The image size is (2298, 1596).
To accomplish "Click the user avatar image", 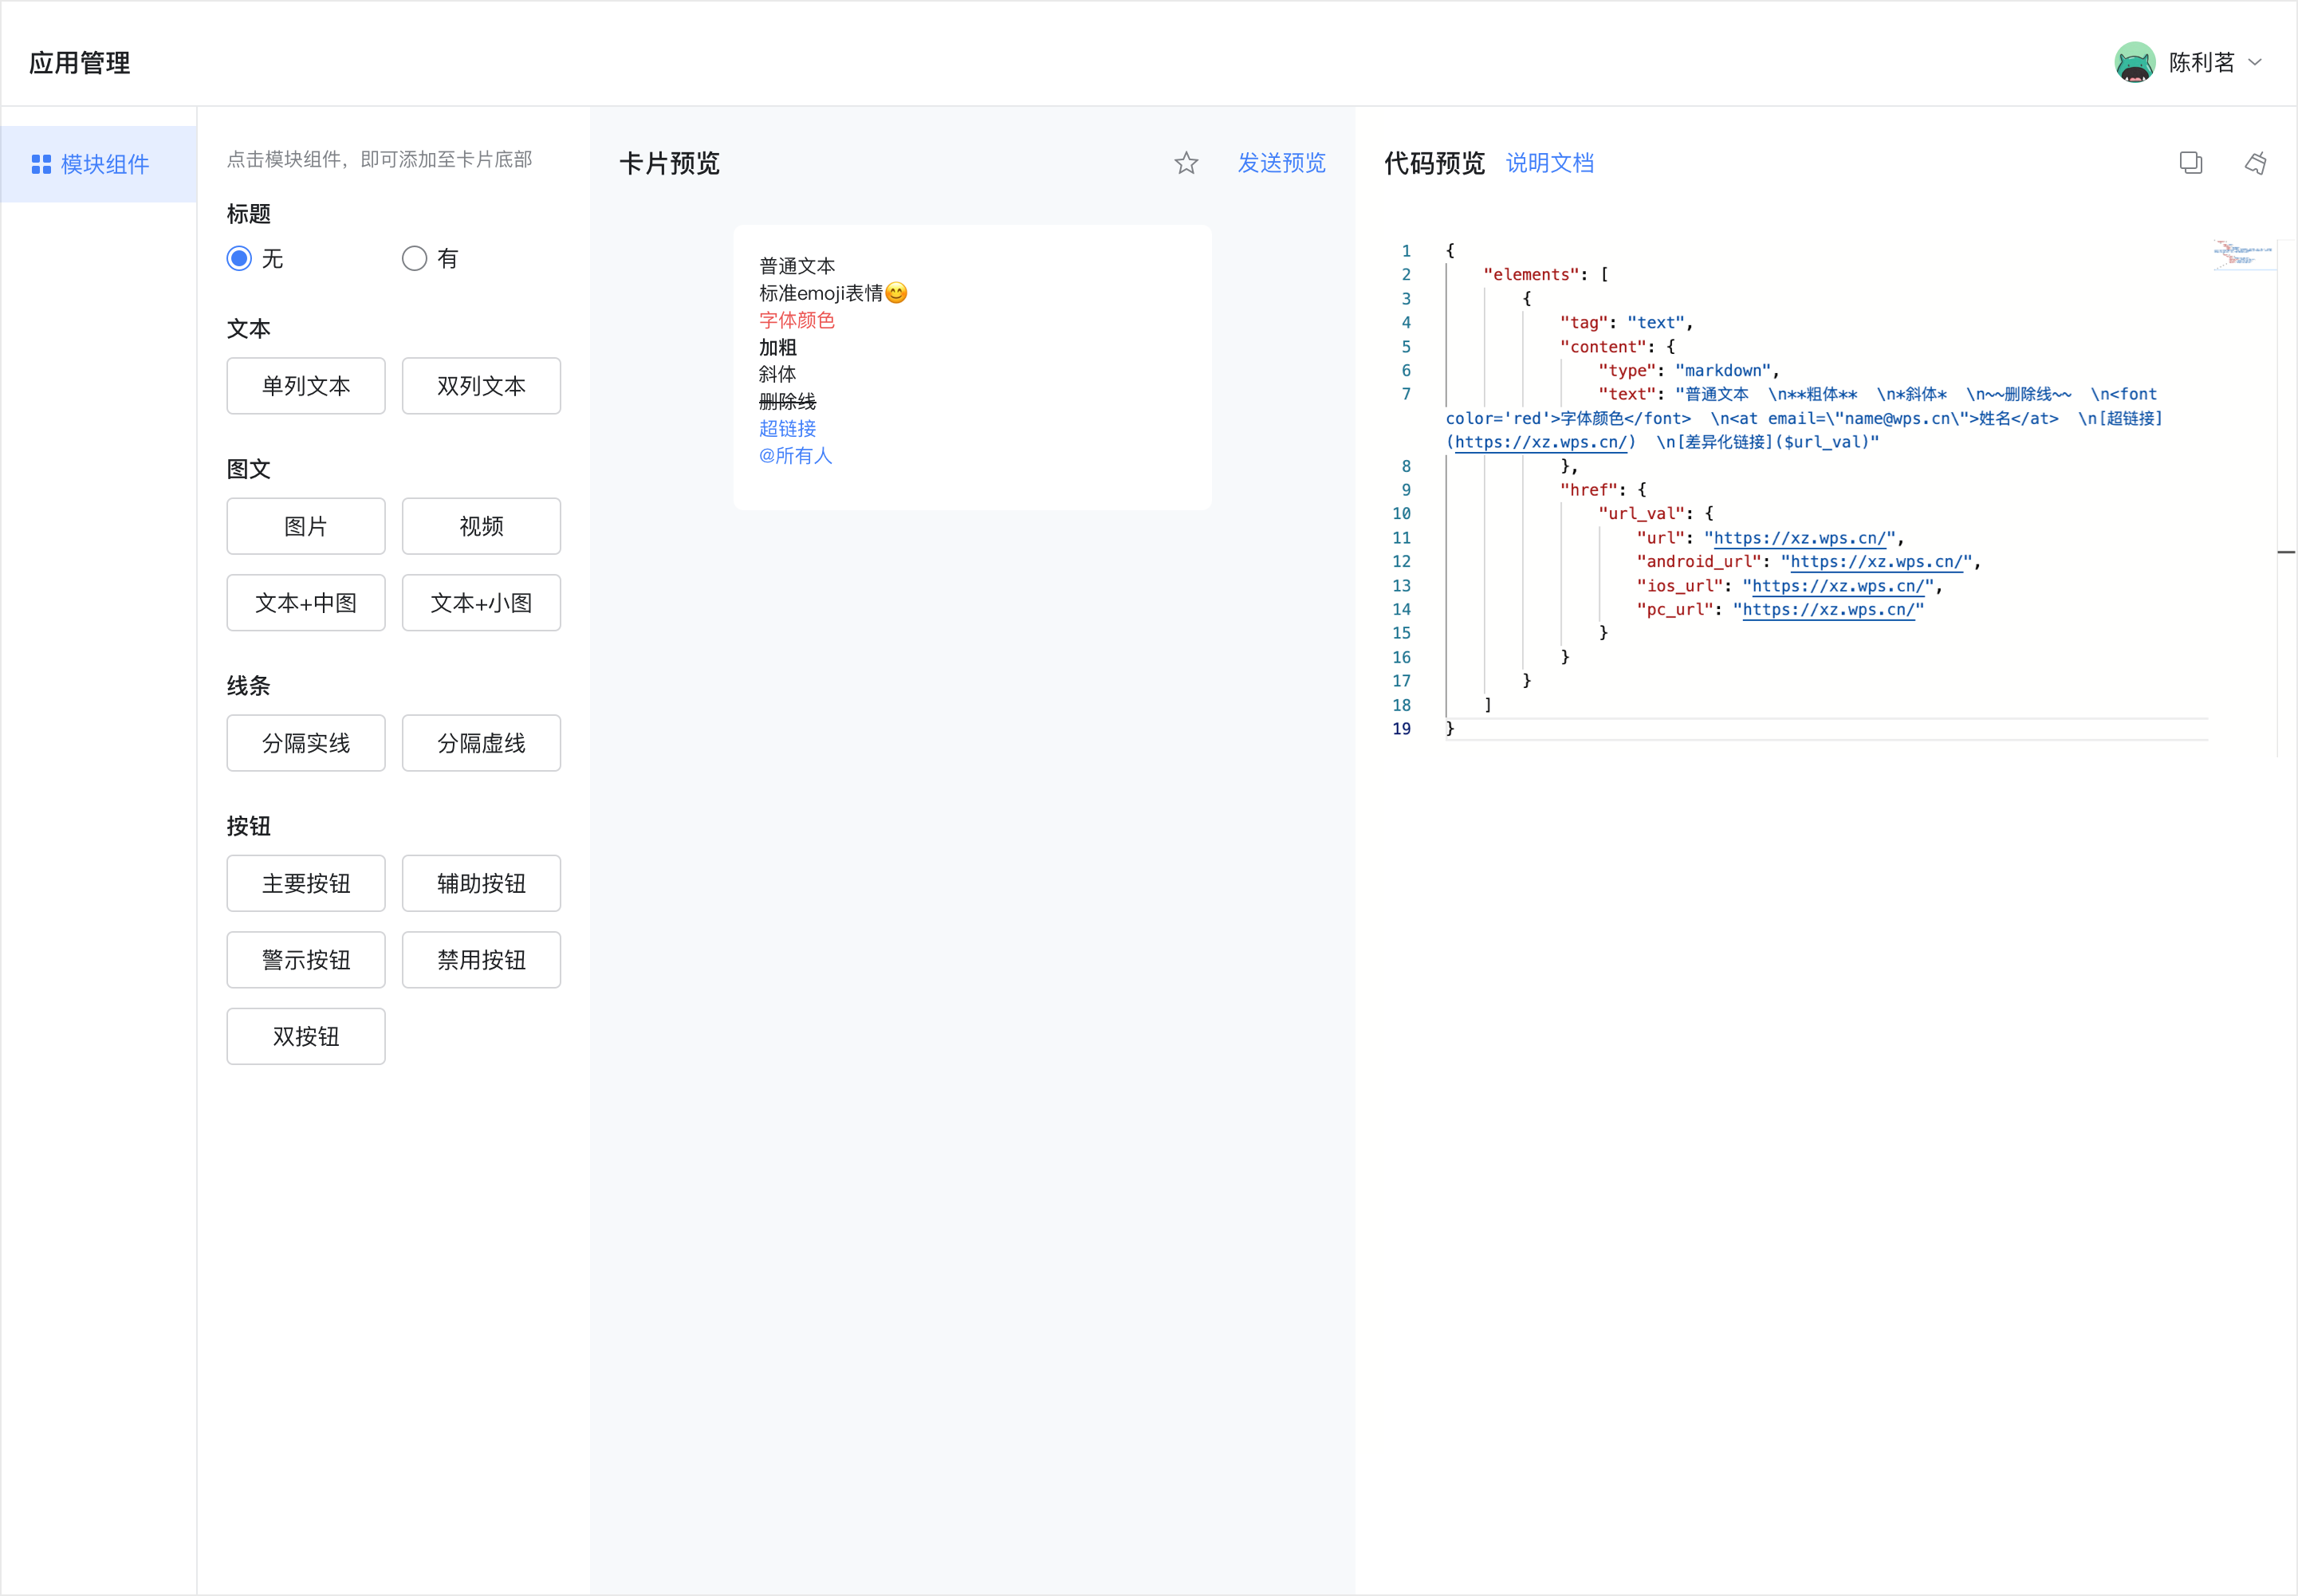I will pos(2135,62).
